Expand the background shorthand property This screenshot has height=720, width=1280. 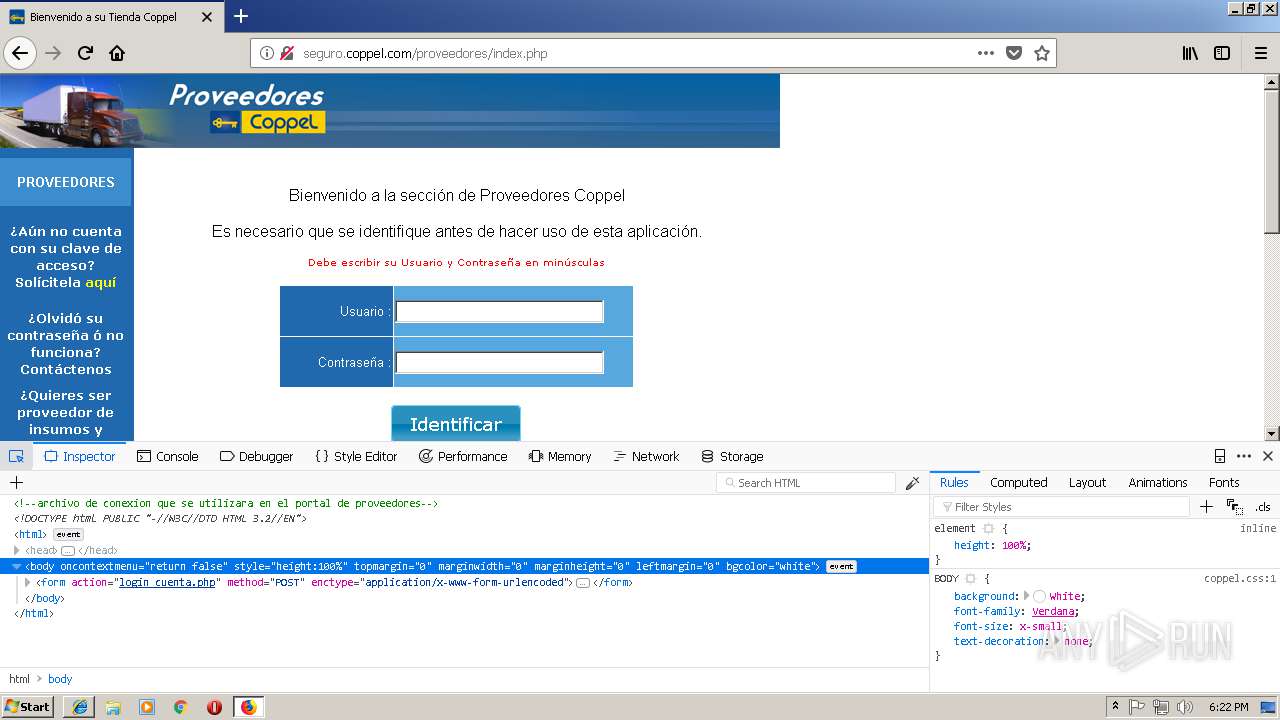[x=1026, y=596]
